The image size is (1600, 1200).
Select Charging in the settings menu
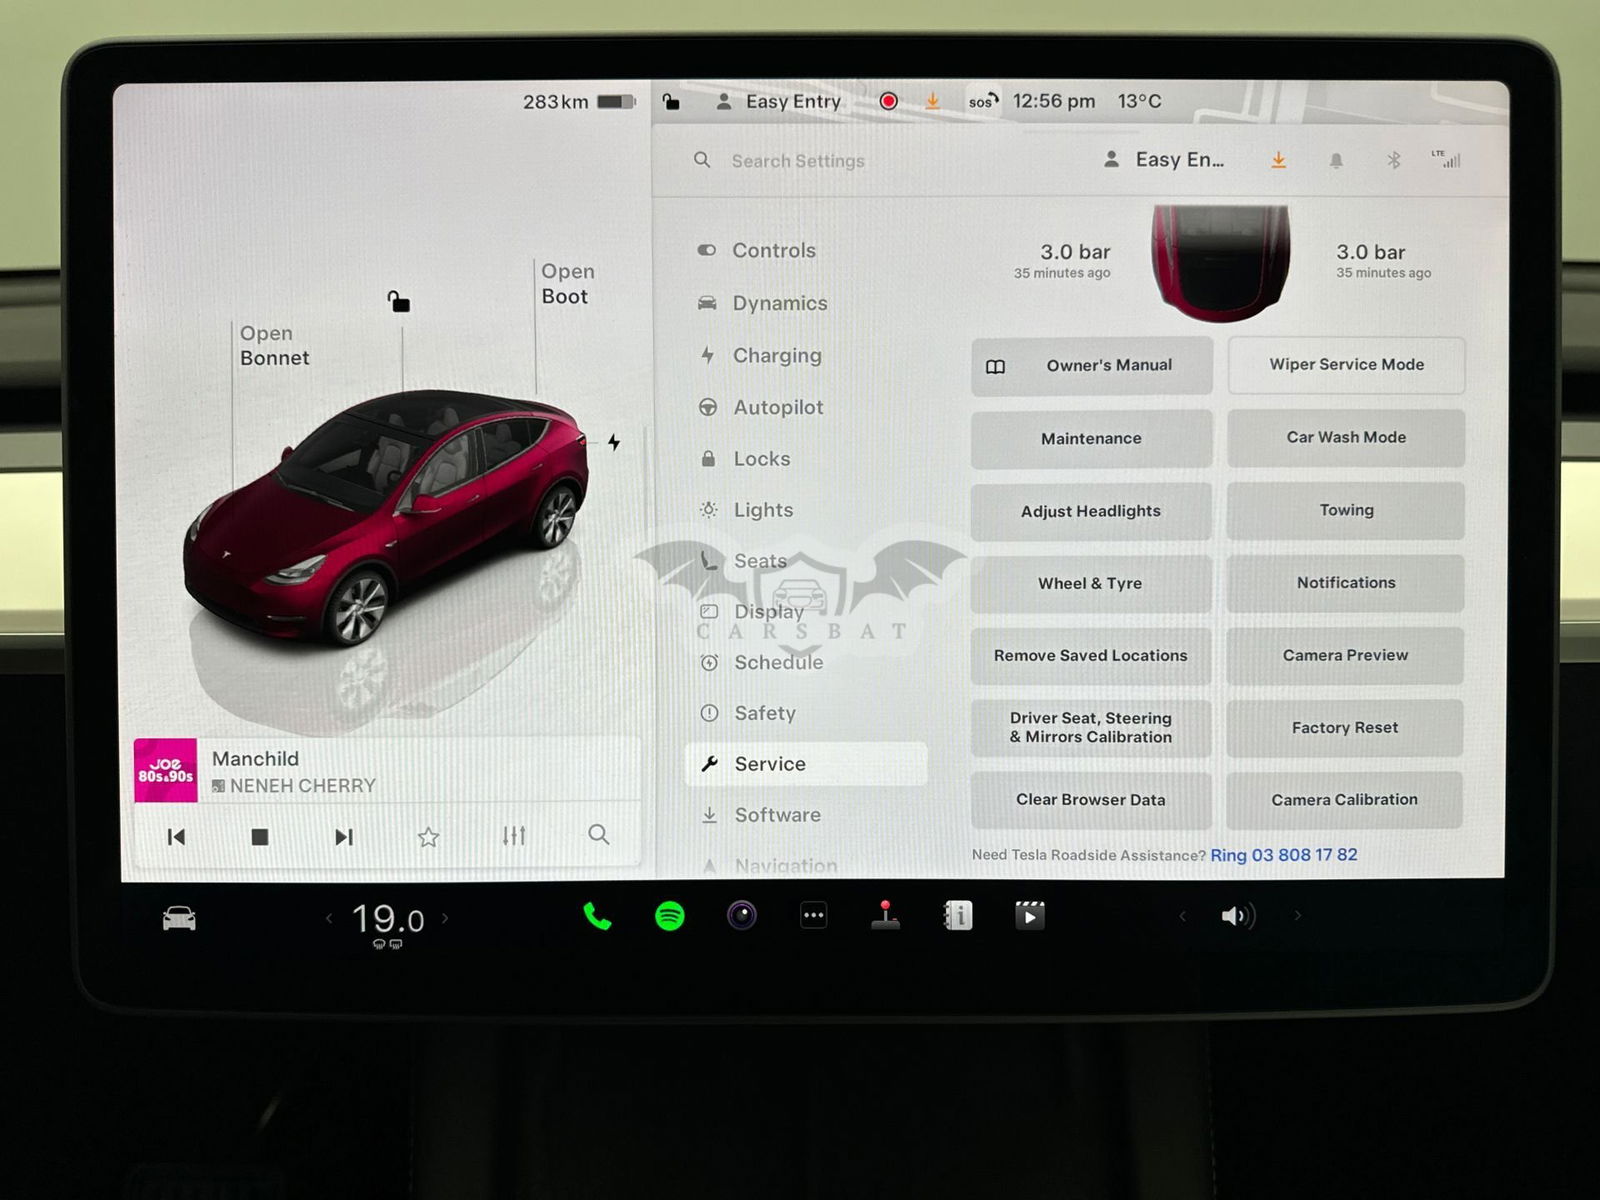pyautogui.click(x=776, y=355)
